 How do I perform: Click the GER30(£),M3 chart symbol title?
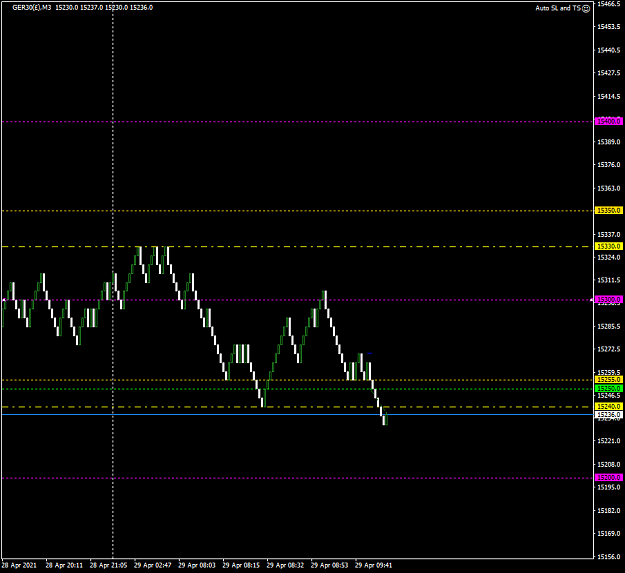31,8
